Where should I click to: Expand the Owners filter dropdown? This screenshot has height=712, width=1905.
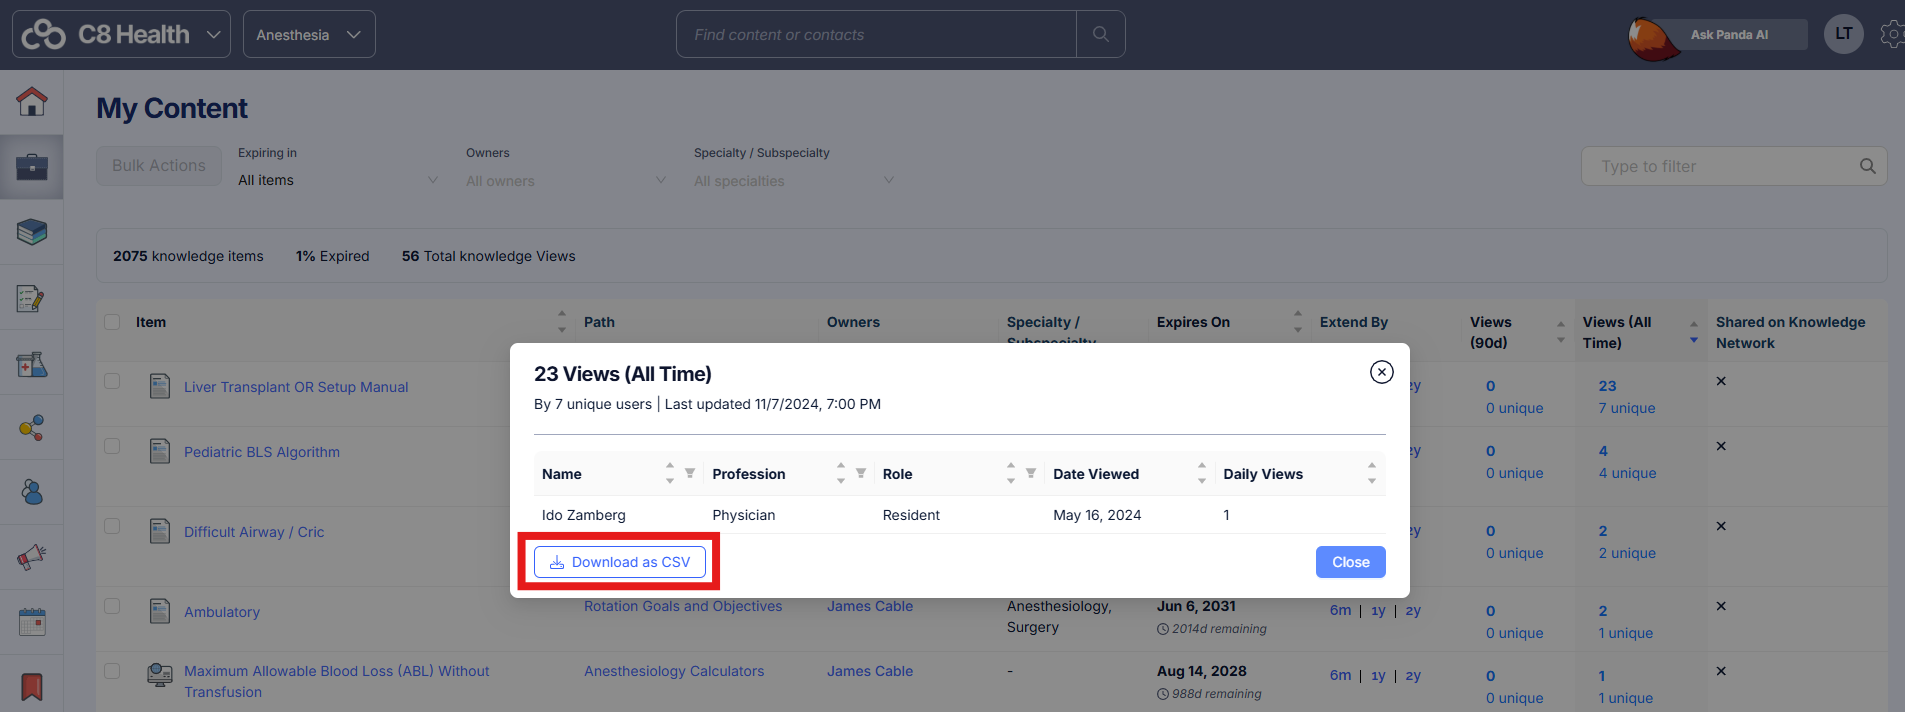(565, 180)
